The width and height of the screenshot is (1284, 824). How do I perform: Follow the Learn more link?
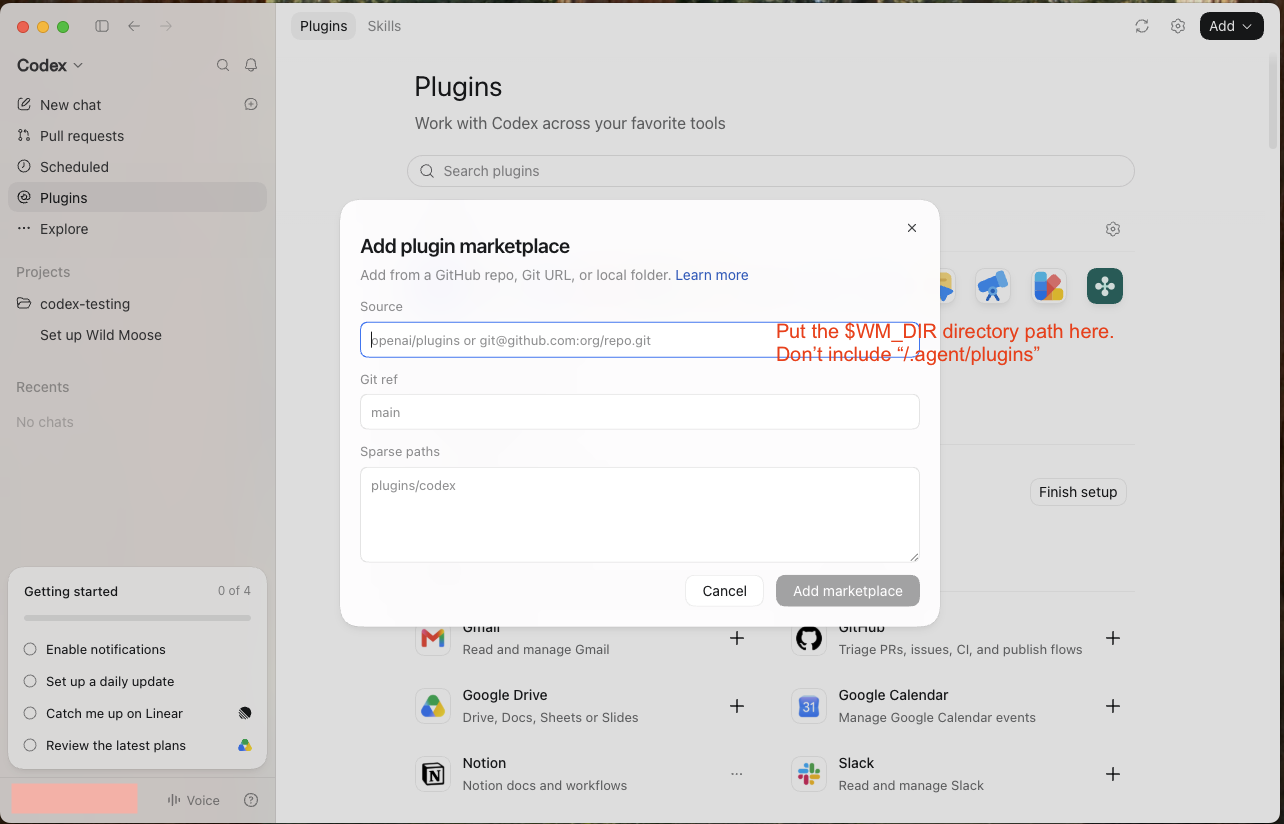click(712, 275)
